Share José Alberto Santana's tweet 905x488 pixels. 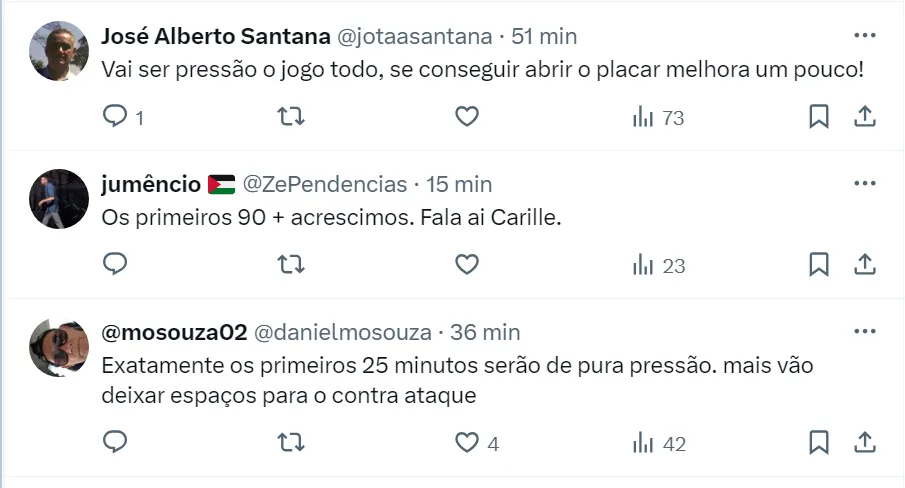click(x=864, y=117)
